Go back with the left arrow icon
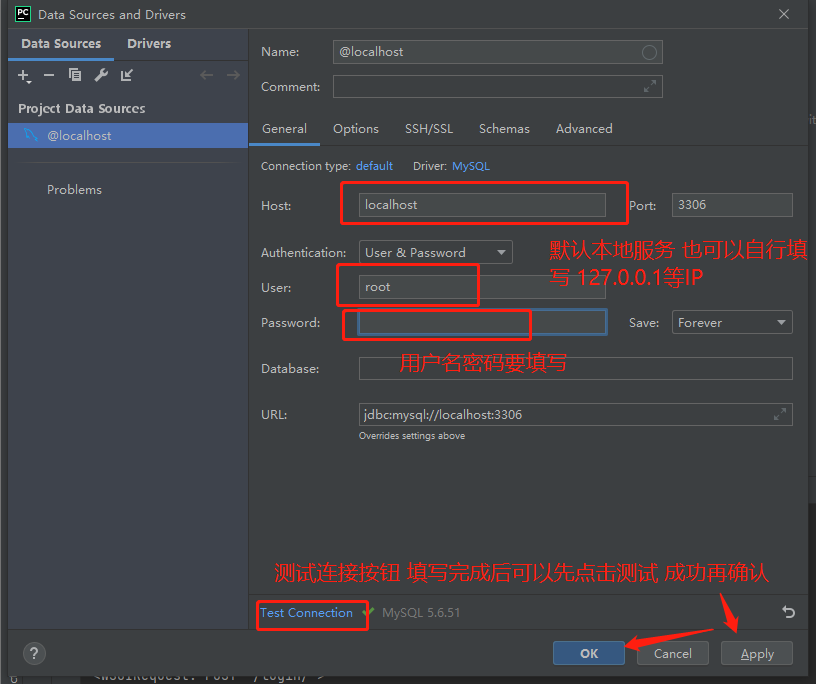The height and width of the screenshot is (684, 816). [207, 75]
